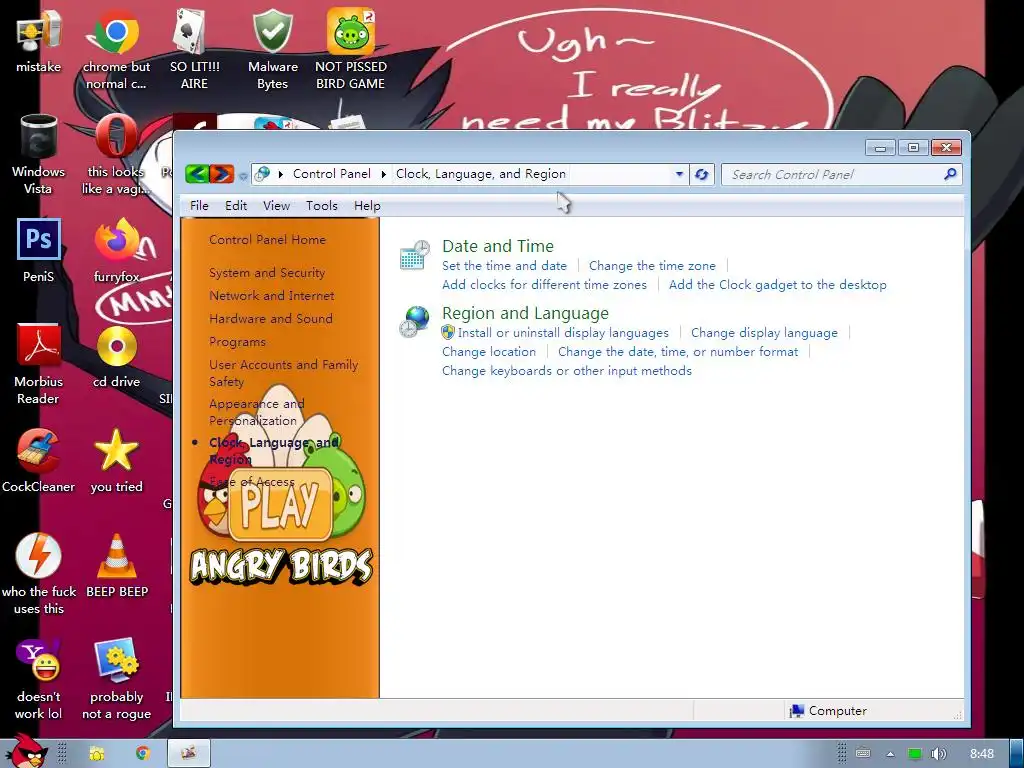Open the Yahoo 'doesn't work lol' icon
1024x768 pixels.
(39, 679)
